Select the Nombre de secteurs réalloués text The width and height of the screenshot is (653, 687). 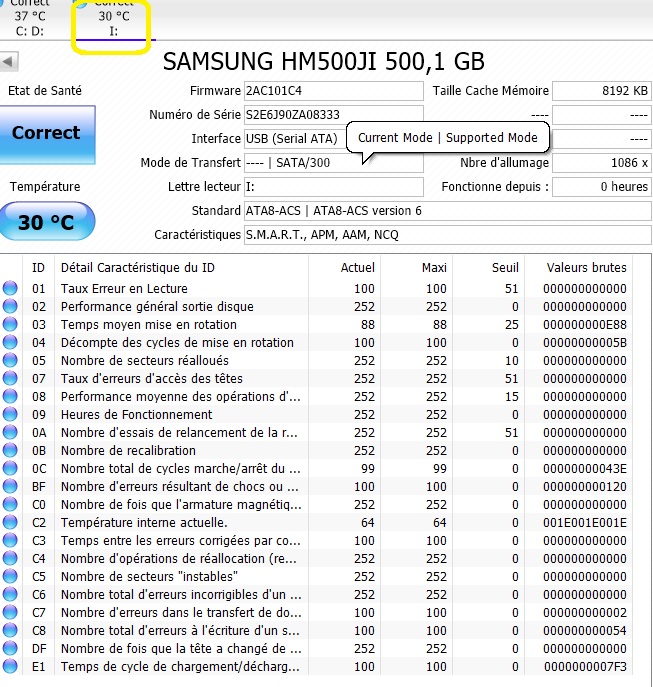point(145,361)
